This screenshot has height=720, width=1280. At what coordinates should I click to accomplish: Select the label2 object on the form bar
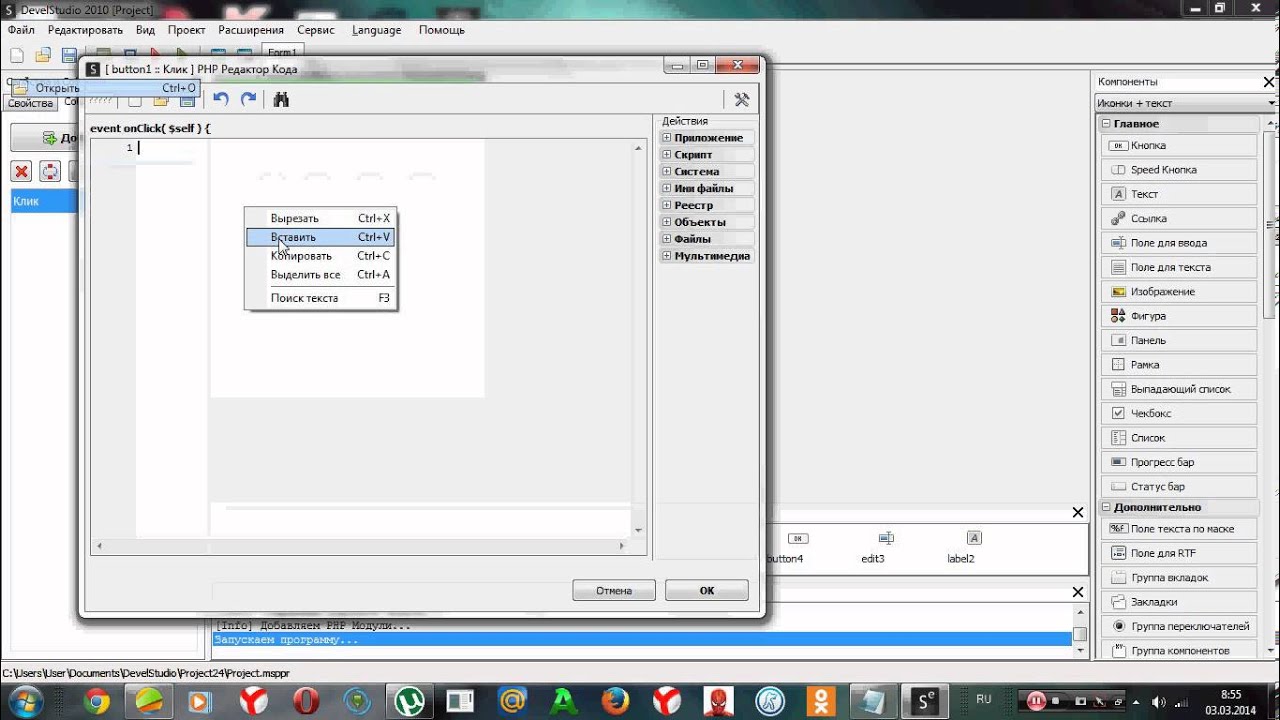pyautogui.click(x=961, y=548)
